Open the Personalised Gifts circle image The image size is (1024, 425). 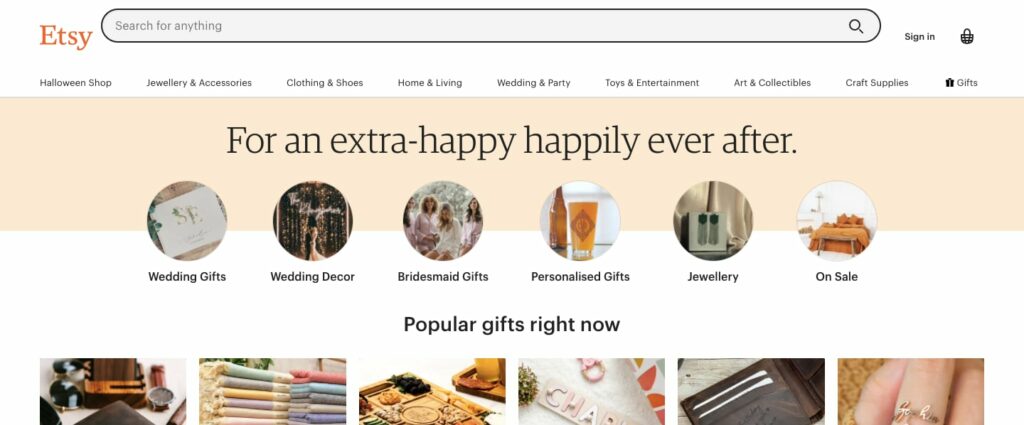pos(580,221)
